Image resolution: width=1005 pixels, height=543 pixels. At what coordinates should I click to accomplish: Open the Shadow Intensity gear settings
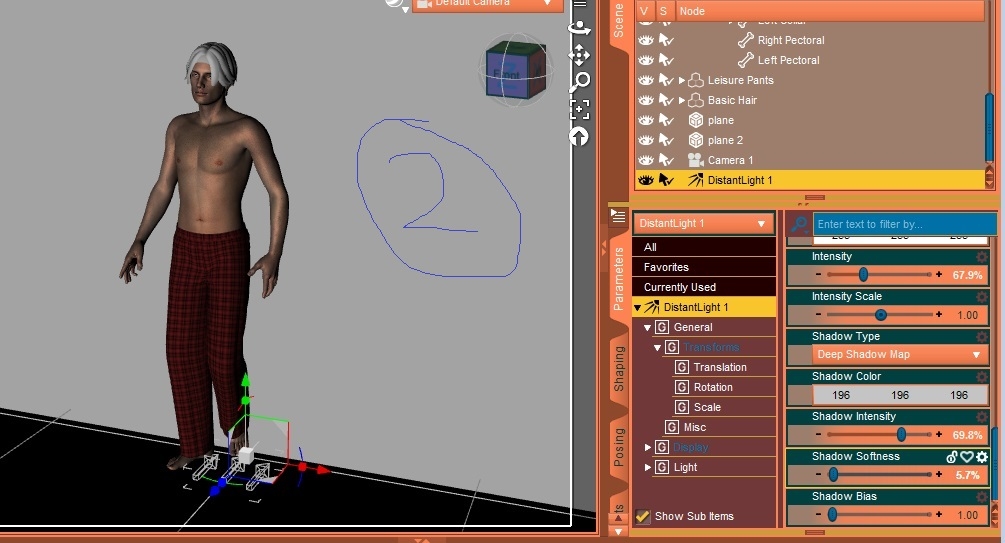click(981, 417)
